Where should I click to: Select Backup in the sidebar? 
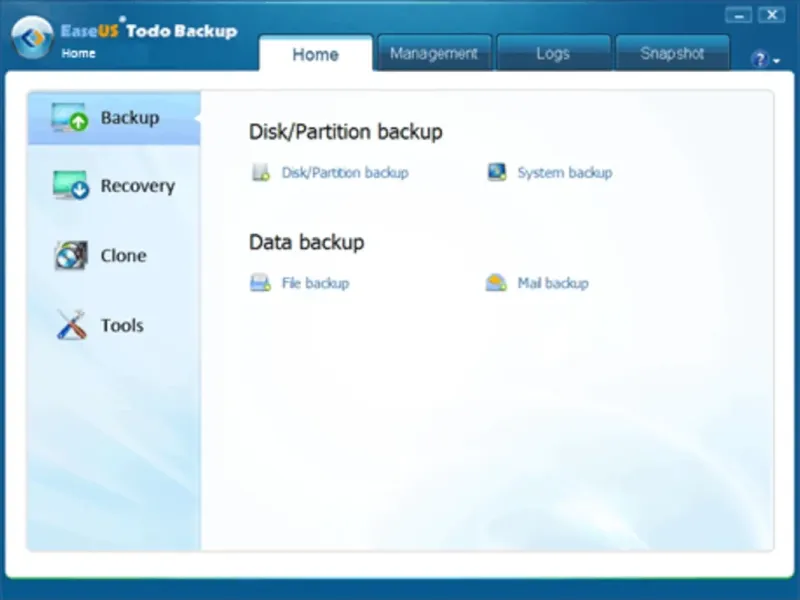coord(114,118)
